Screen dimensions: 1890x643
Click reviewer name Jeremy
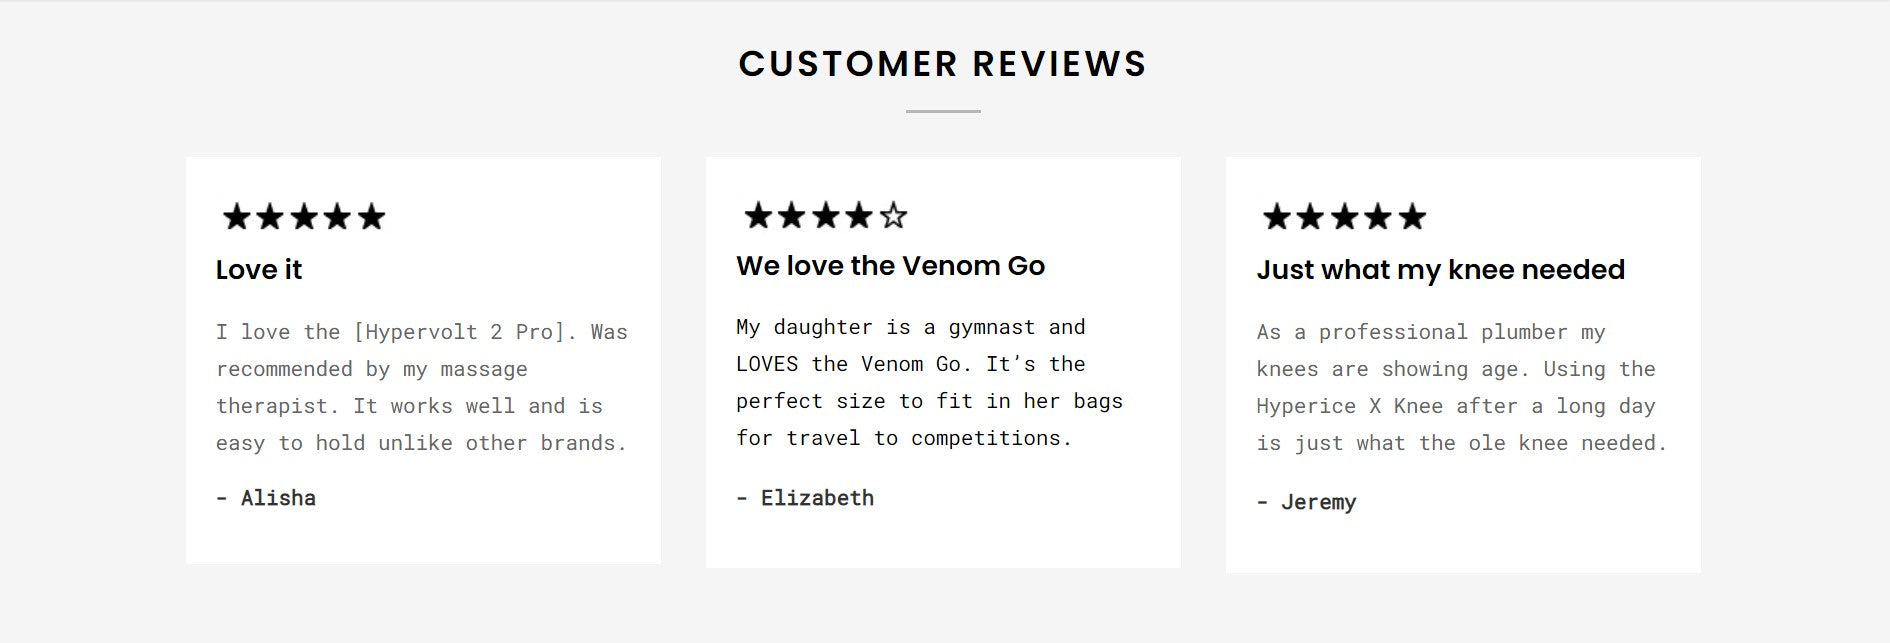pos(1317,502)
